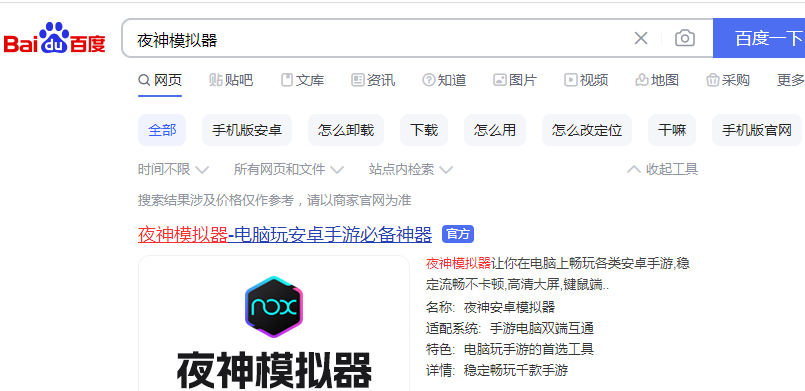Open the 采购 tab
Screen dimensions: 805x391
point(728,80)
